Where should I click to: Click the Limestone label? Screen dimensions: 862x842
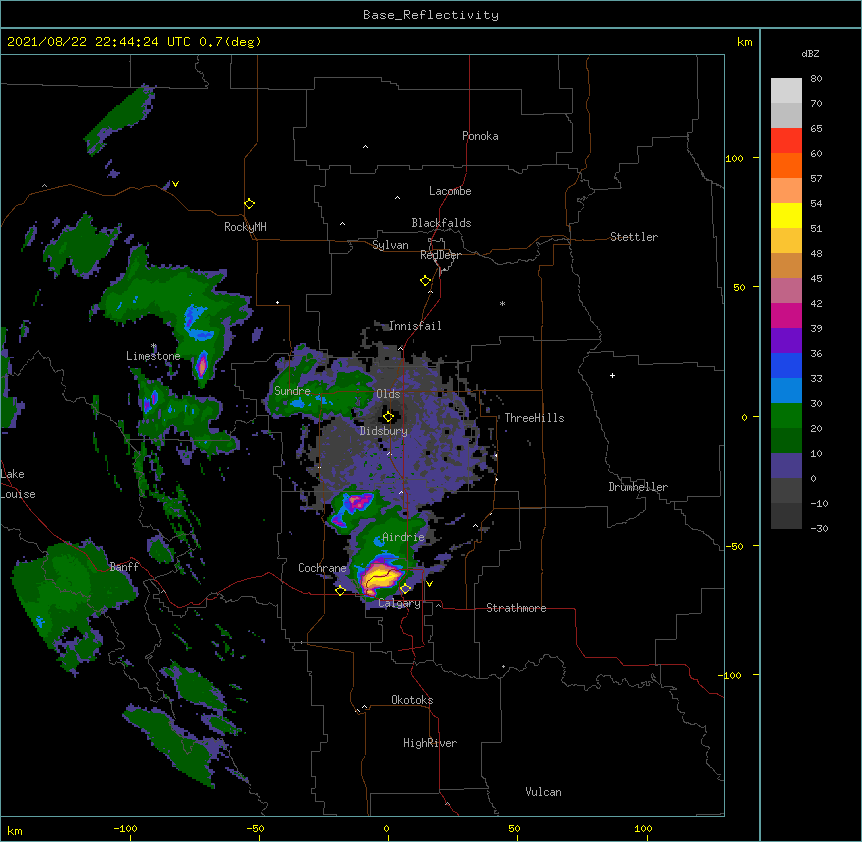click(x=153, y=356)
